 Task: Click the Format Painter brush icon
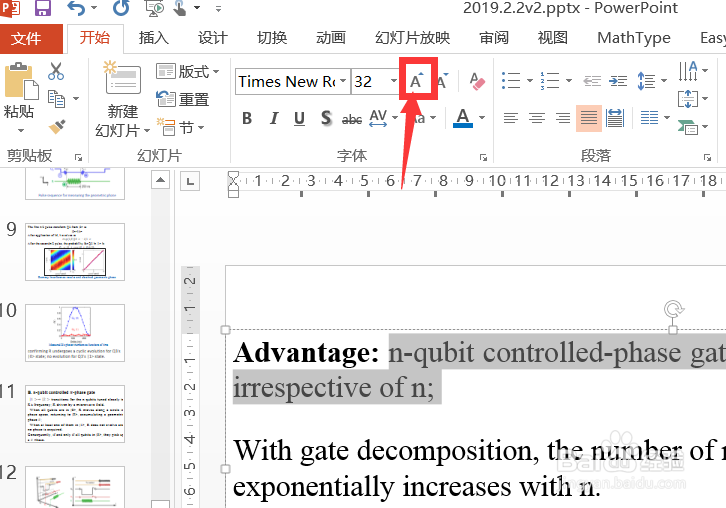point(57,126)
